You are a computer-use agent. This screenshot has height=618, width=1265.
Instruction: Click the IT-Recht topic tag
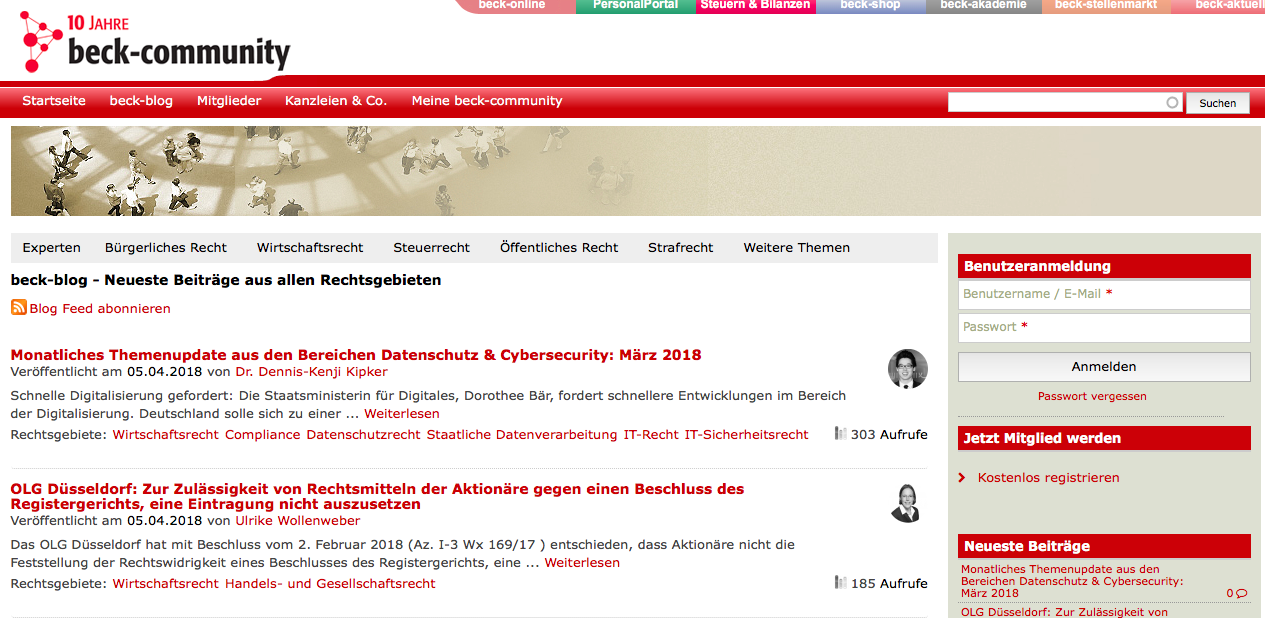pyautogui.click(x=651, y=435)
